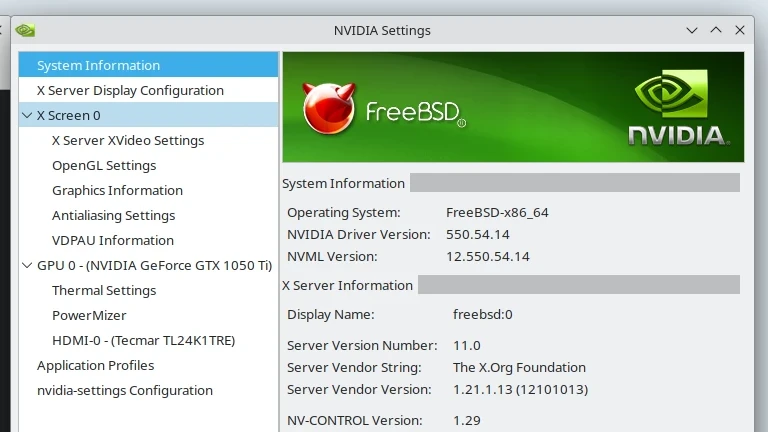Open X Server XVideo Settings

point(128,140)
